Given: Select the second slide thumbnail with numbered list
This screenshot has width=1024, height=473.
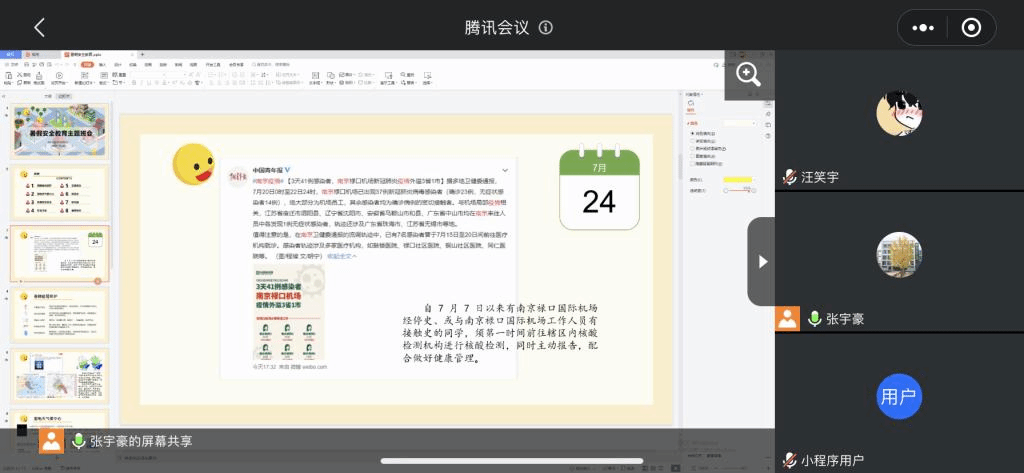Looking at the screenshot, I should (59, 193).
